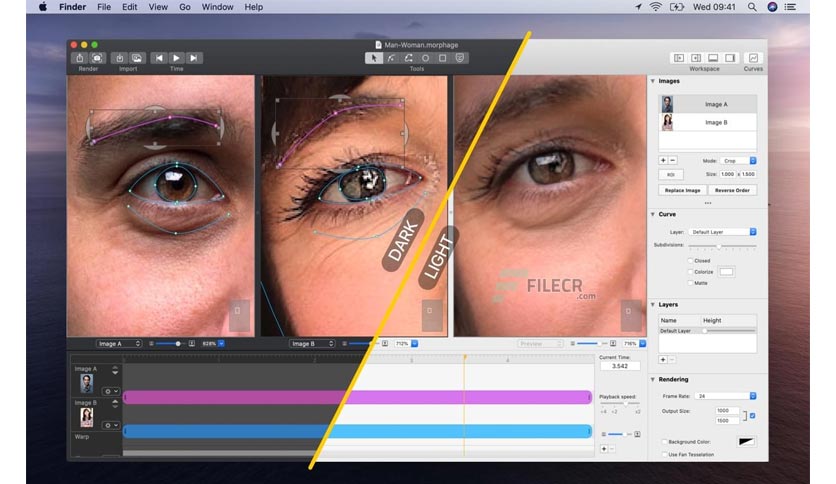Enable Use Fan Tesselation

pyautogui.click(x=664, y=455)
